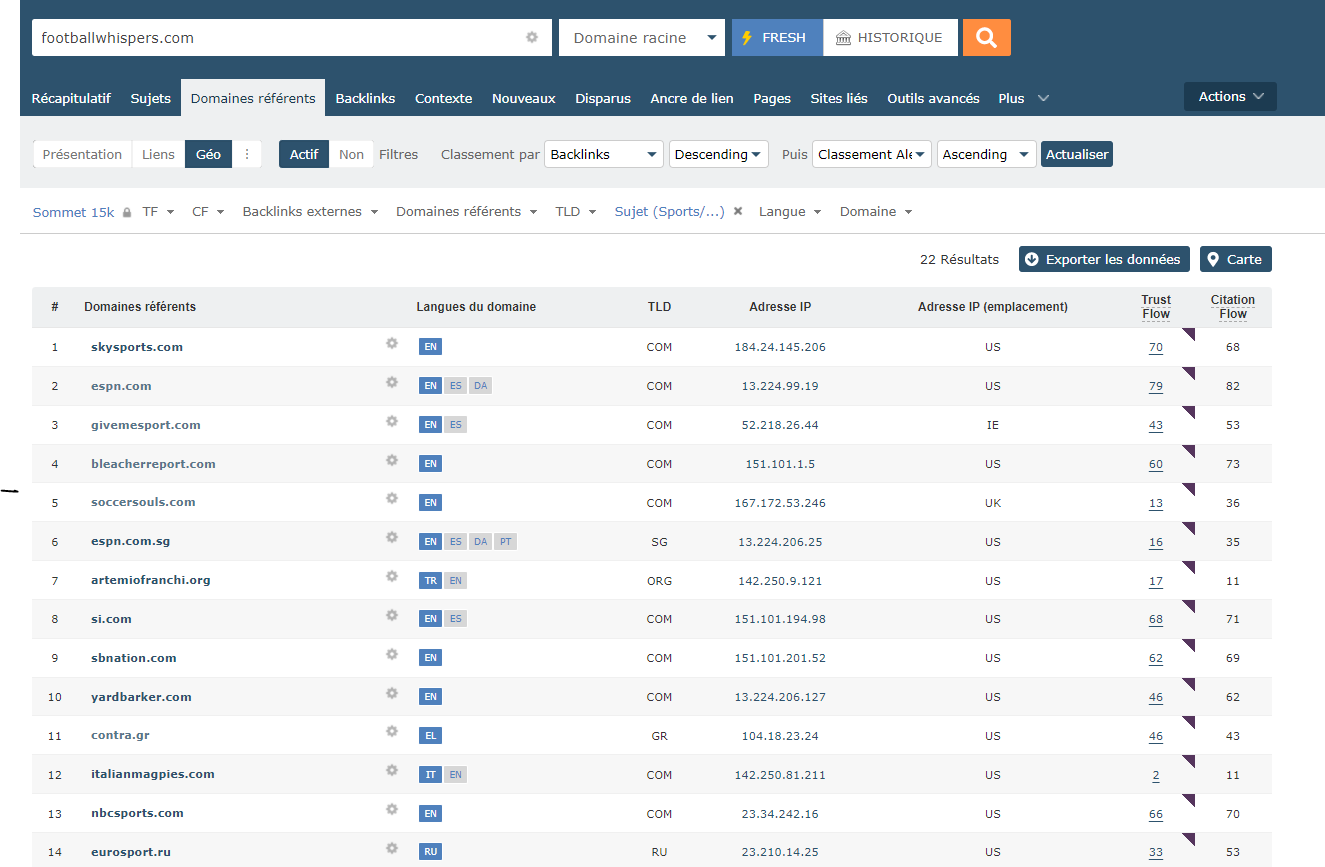This screenshot has width=1325, height=867.
Task: Expand the Langue filter
Action: tap(790, 212)
